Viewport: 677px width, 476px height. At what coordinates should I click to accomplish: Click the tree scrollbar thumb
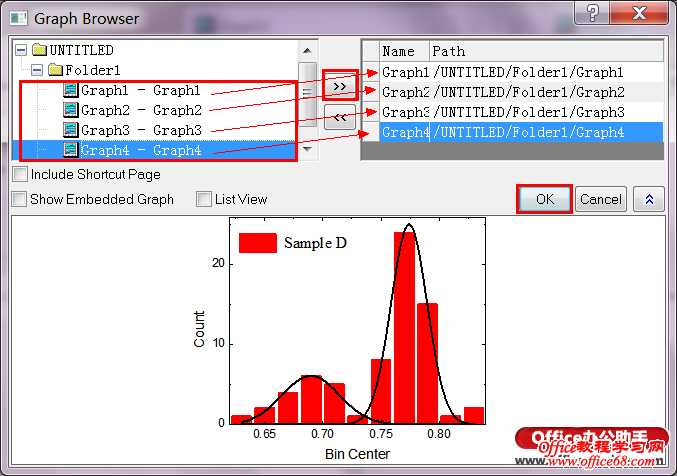click(307, 95)
